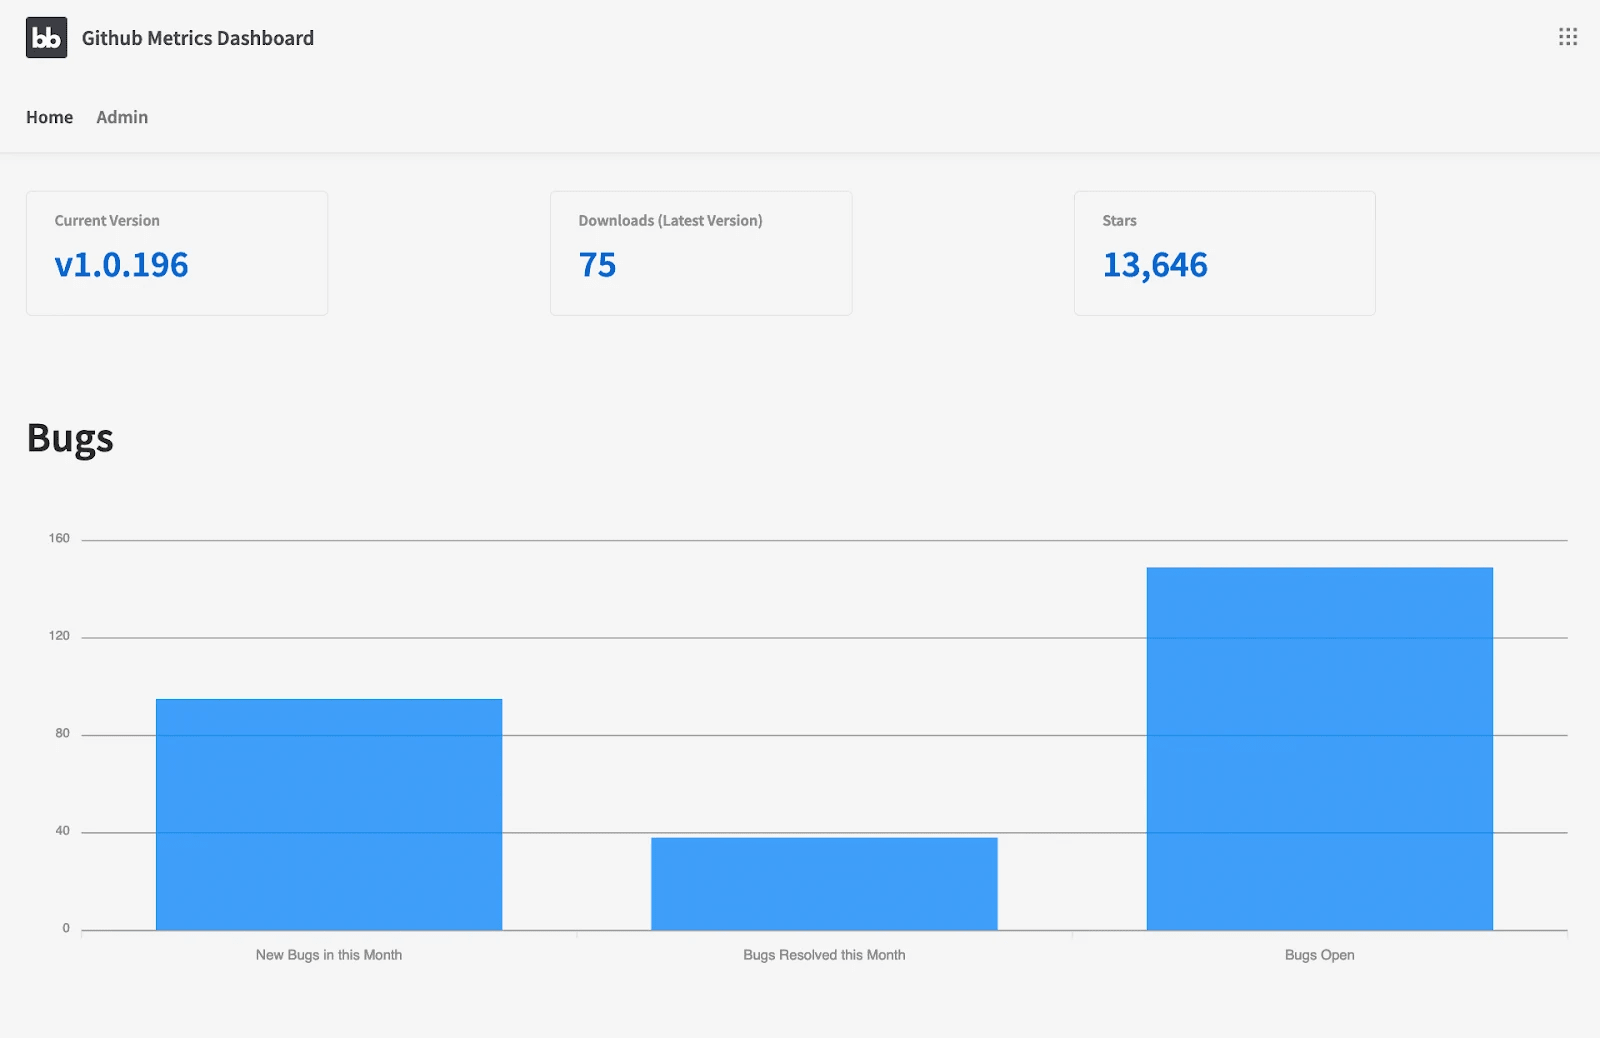This screenshot has height=1038, width=1600.
Task: Click the 40 y-axis label
Action: click(62, 830)
